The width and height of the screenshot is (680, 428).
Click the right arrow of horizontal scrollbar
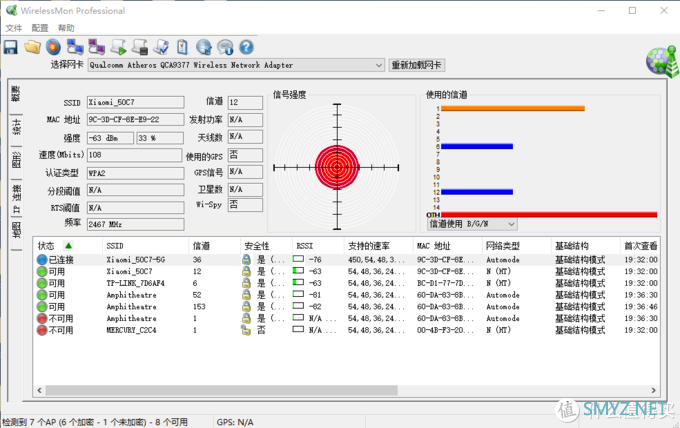pos(653,390)
